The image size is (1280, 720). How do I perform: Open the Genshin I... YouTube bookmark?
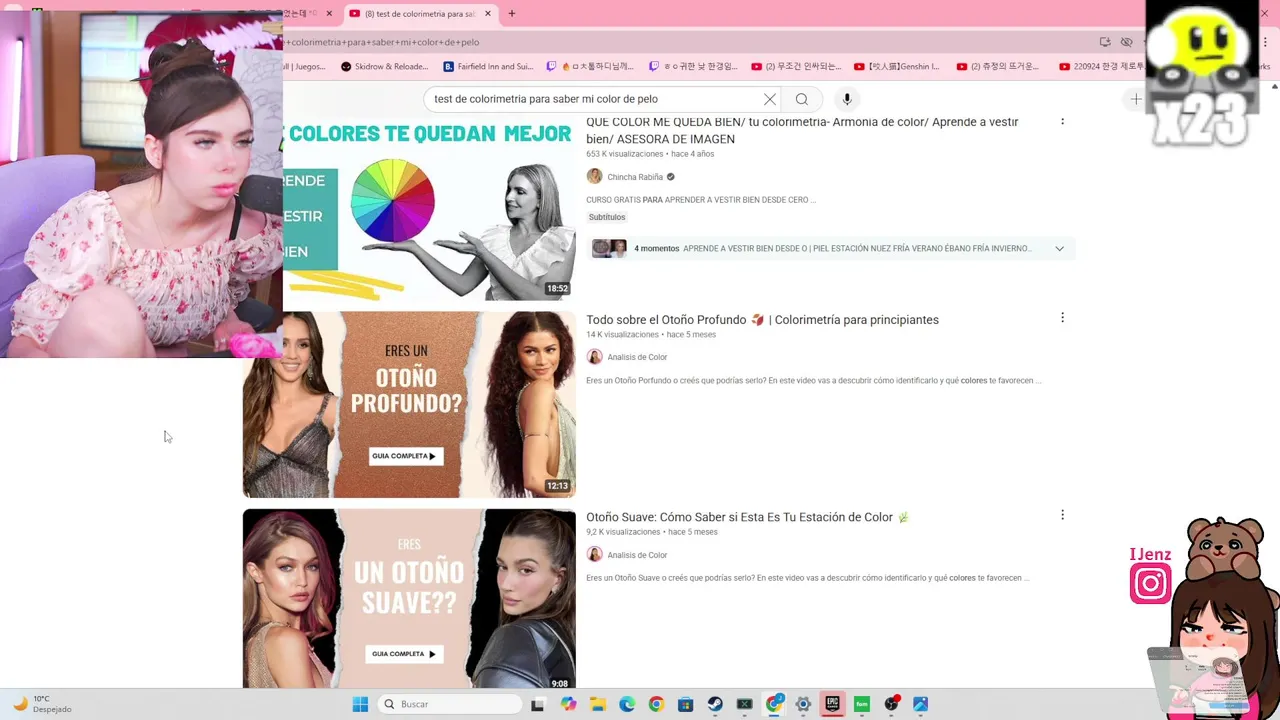click(897, 67)
